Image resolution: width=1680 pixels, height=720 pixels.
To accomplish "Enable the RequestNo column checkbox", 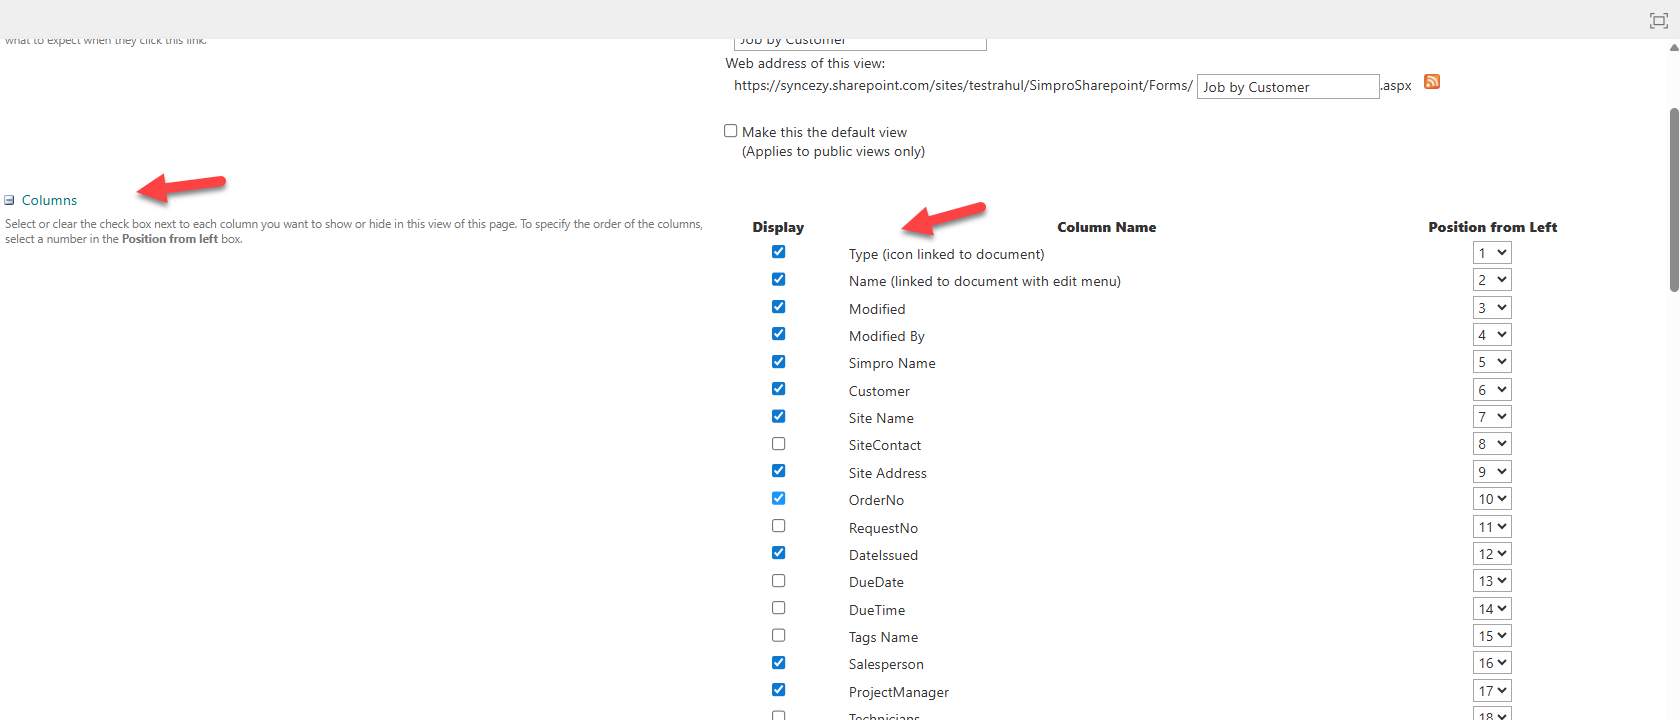I will point(778,526).
